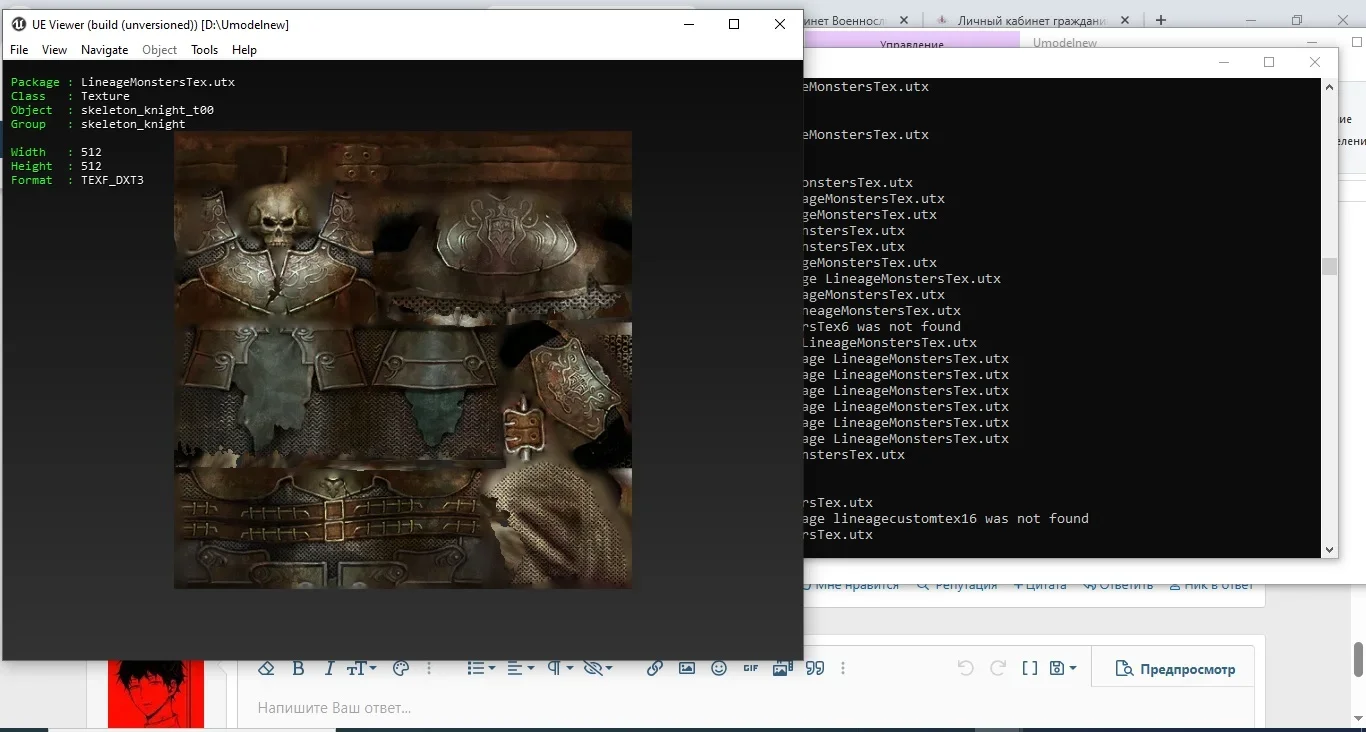Open the Object menu in UE Viewer

click(159, 50)
